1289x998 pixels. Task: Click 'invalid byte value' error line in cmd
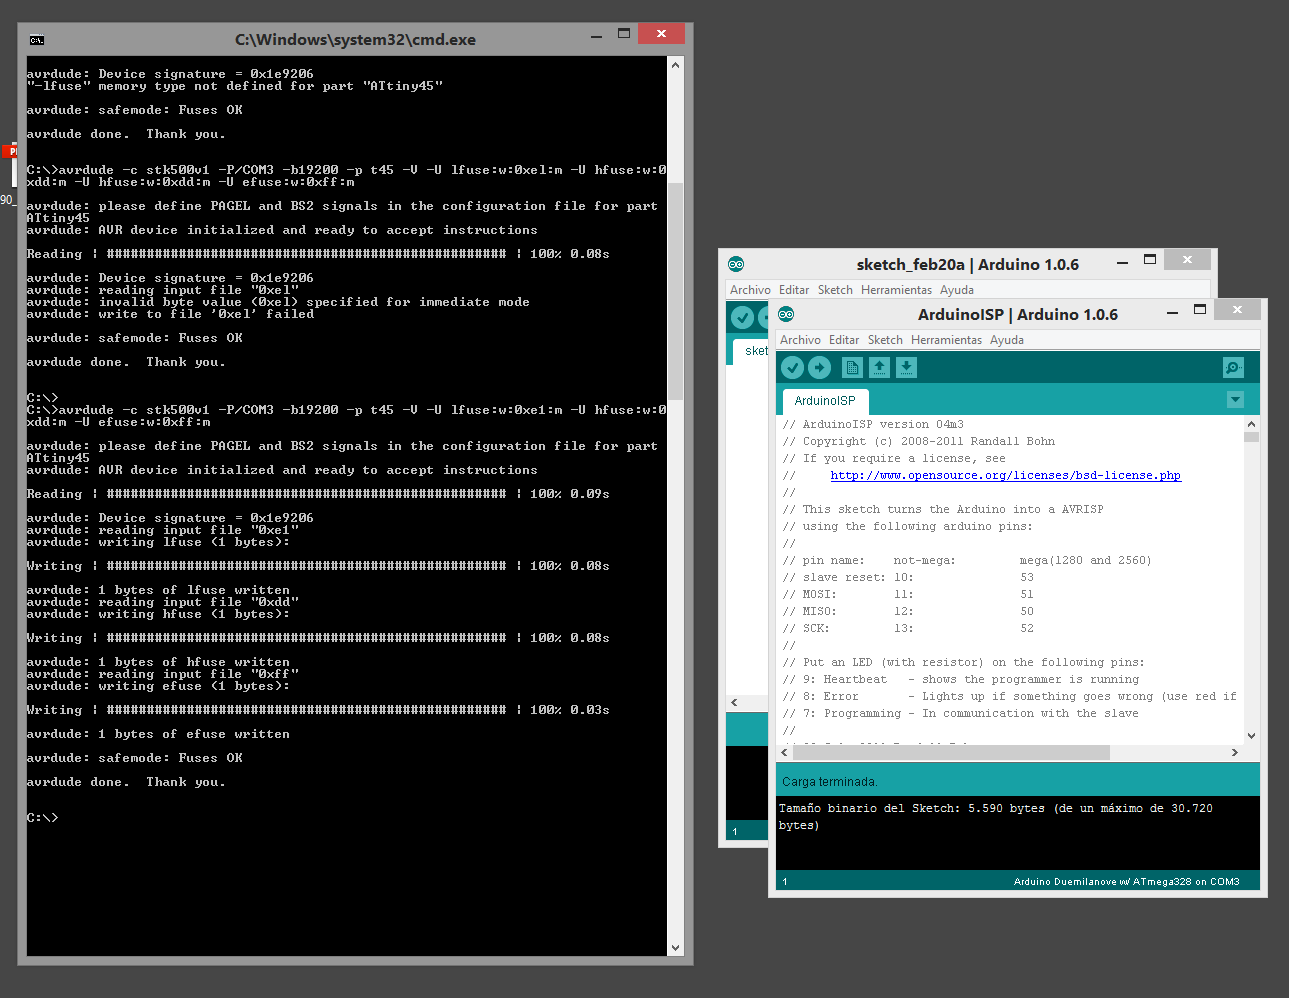tap(278, 302)
